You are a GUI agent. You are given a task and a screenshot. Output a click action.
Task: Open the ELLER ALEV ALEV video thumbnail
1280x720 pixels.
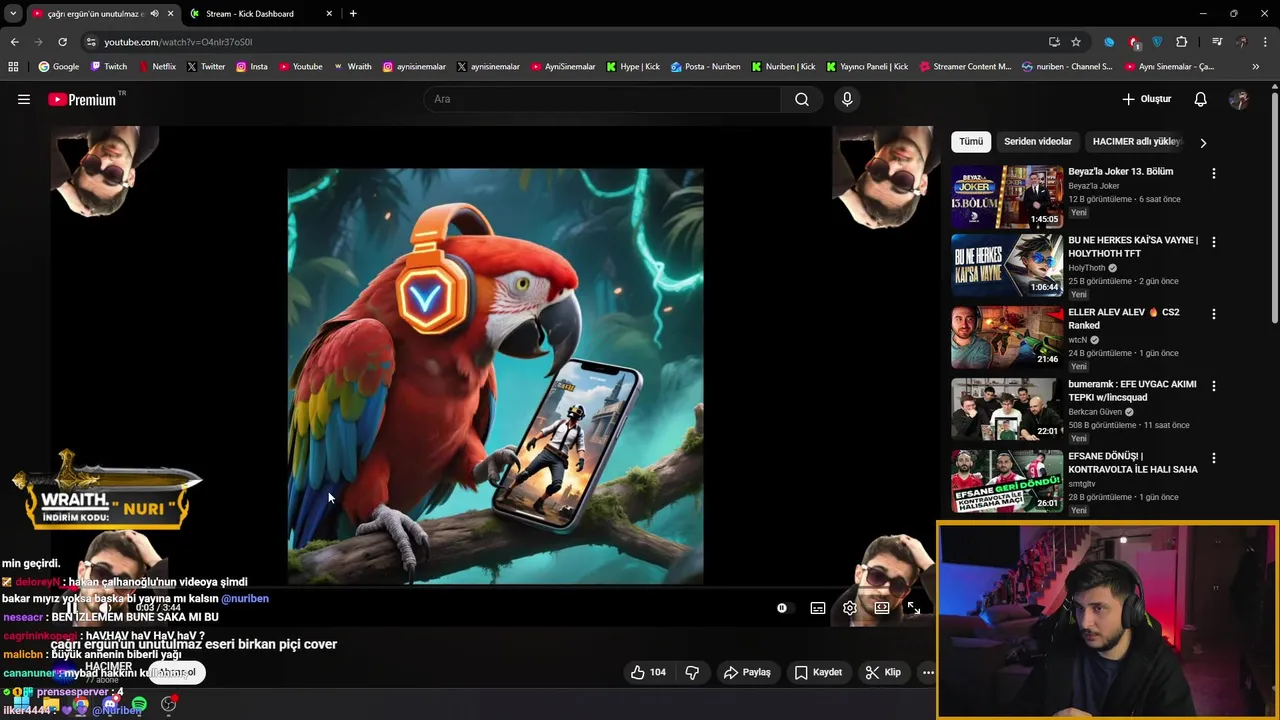point(1007,337)
